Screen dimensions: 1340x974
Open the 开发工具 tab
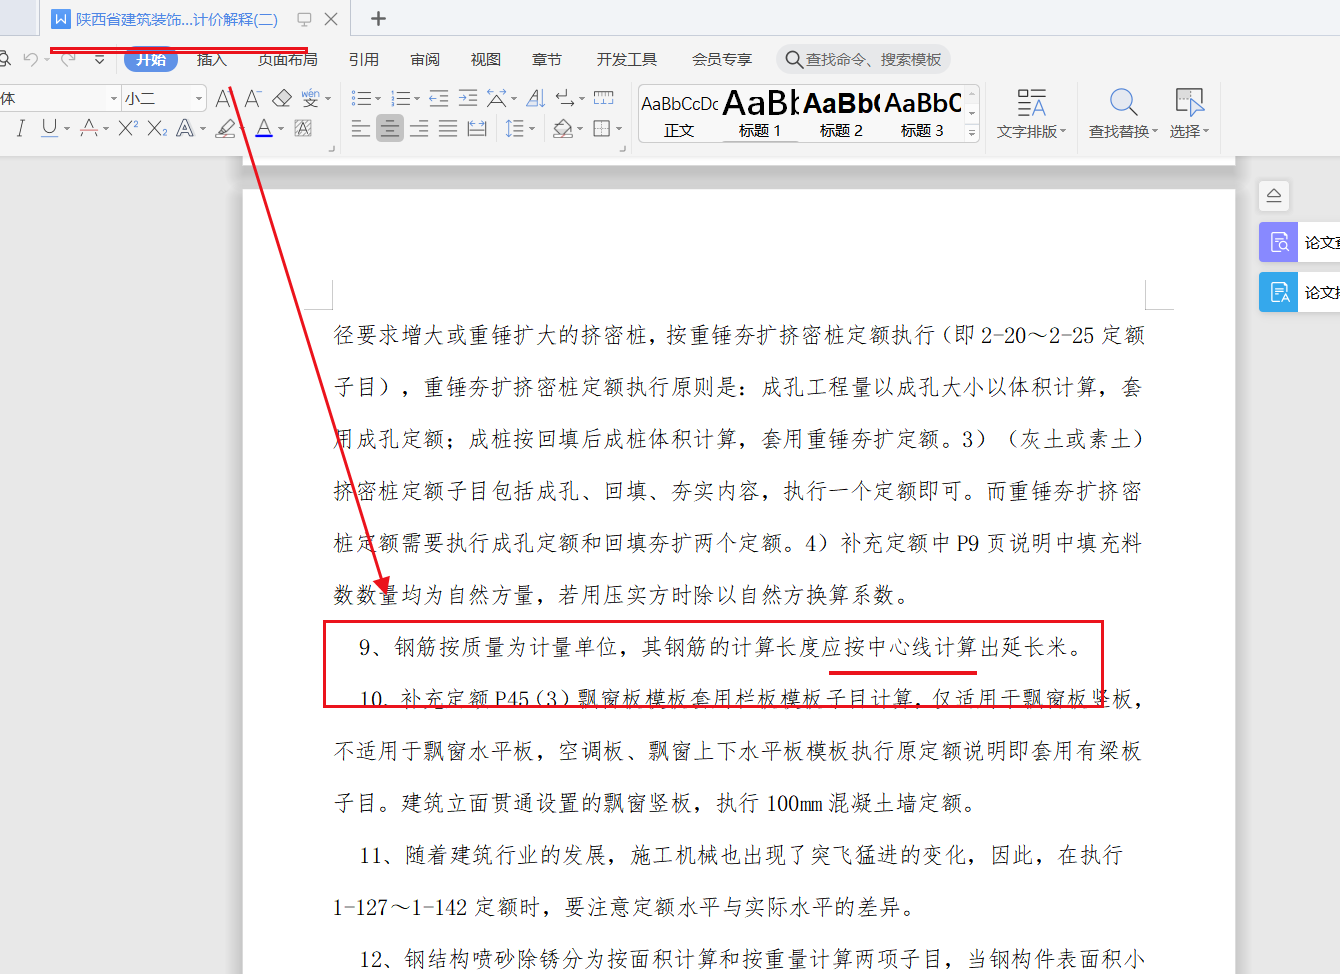[627, 60]
